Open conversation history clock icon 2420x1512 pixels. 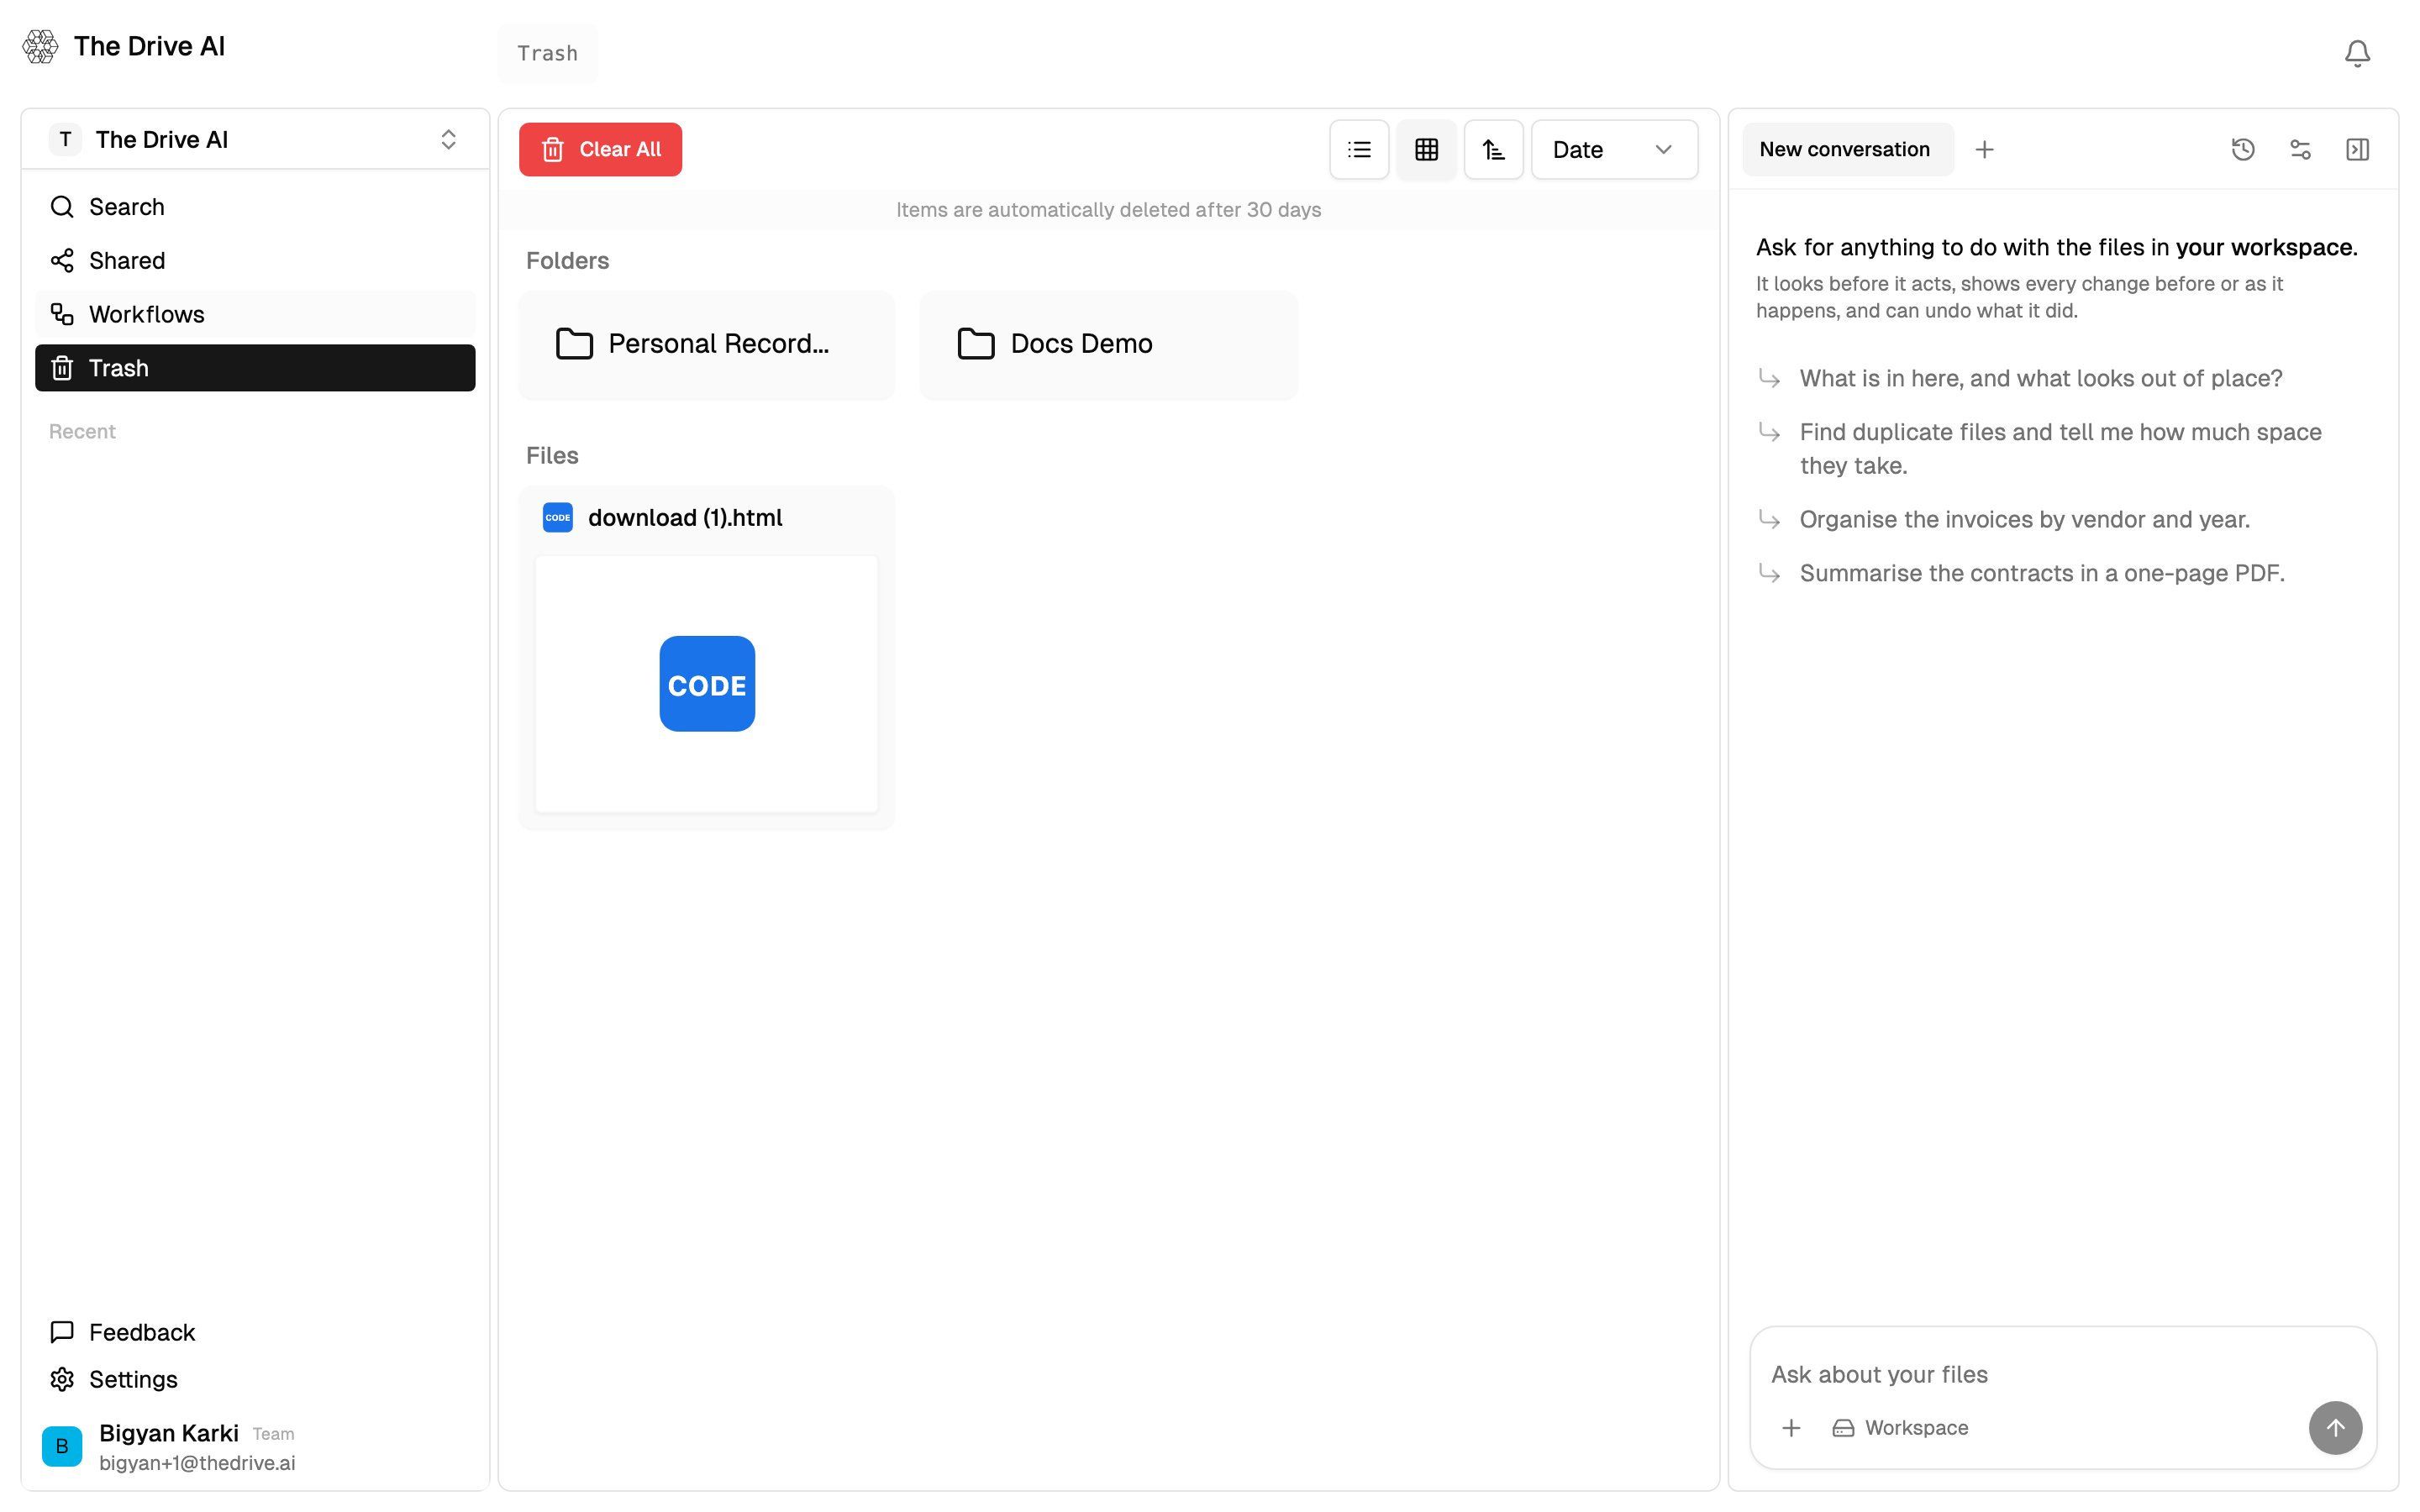click(x=2242, y=149)
